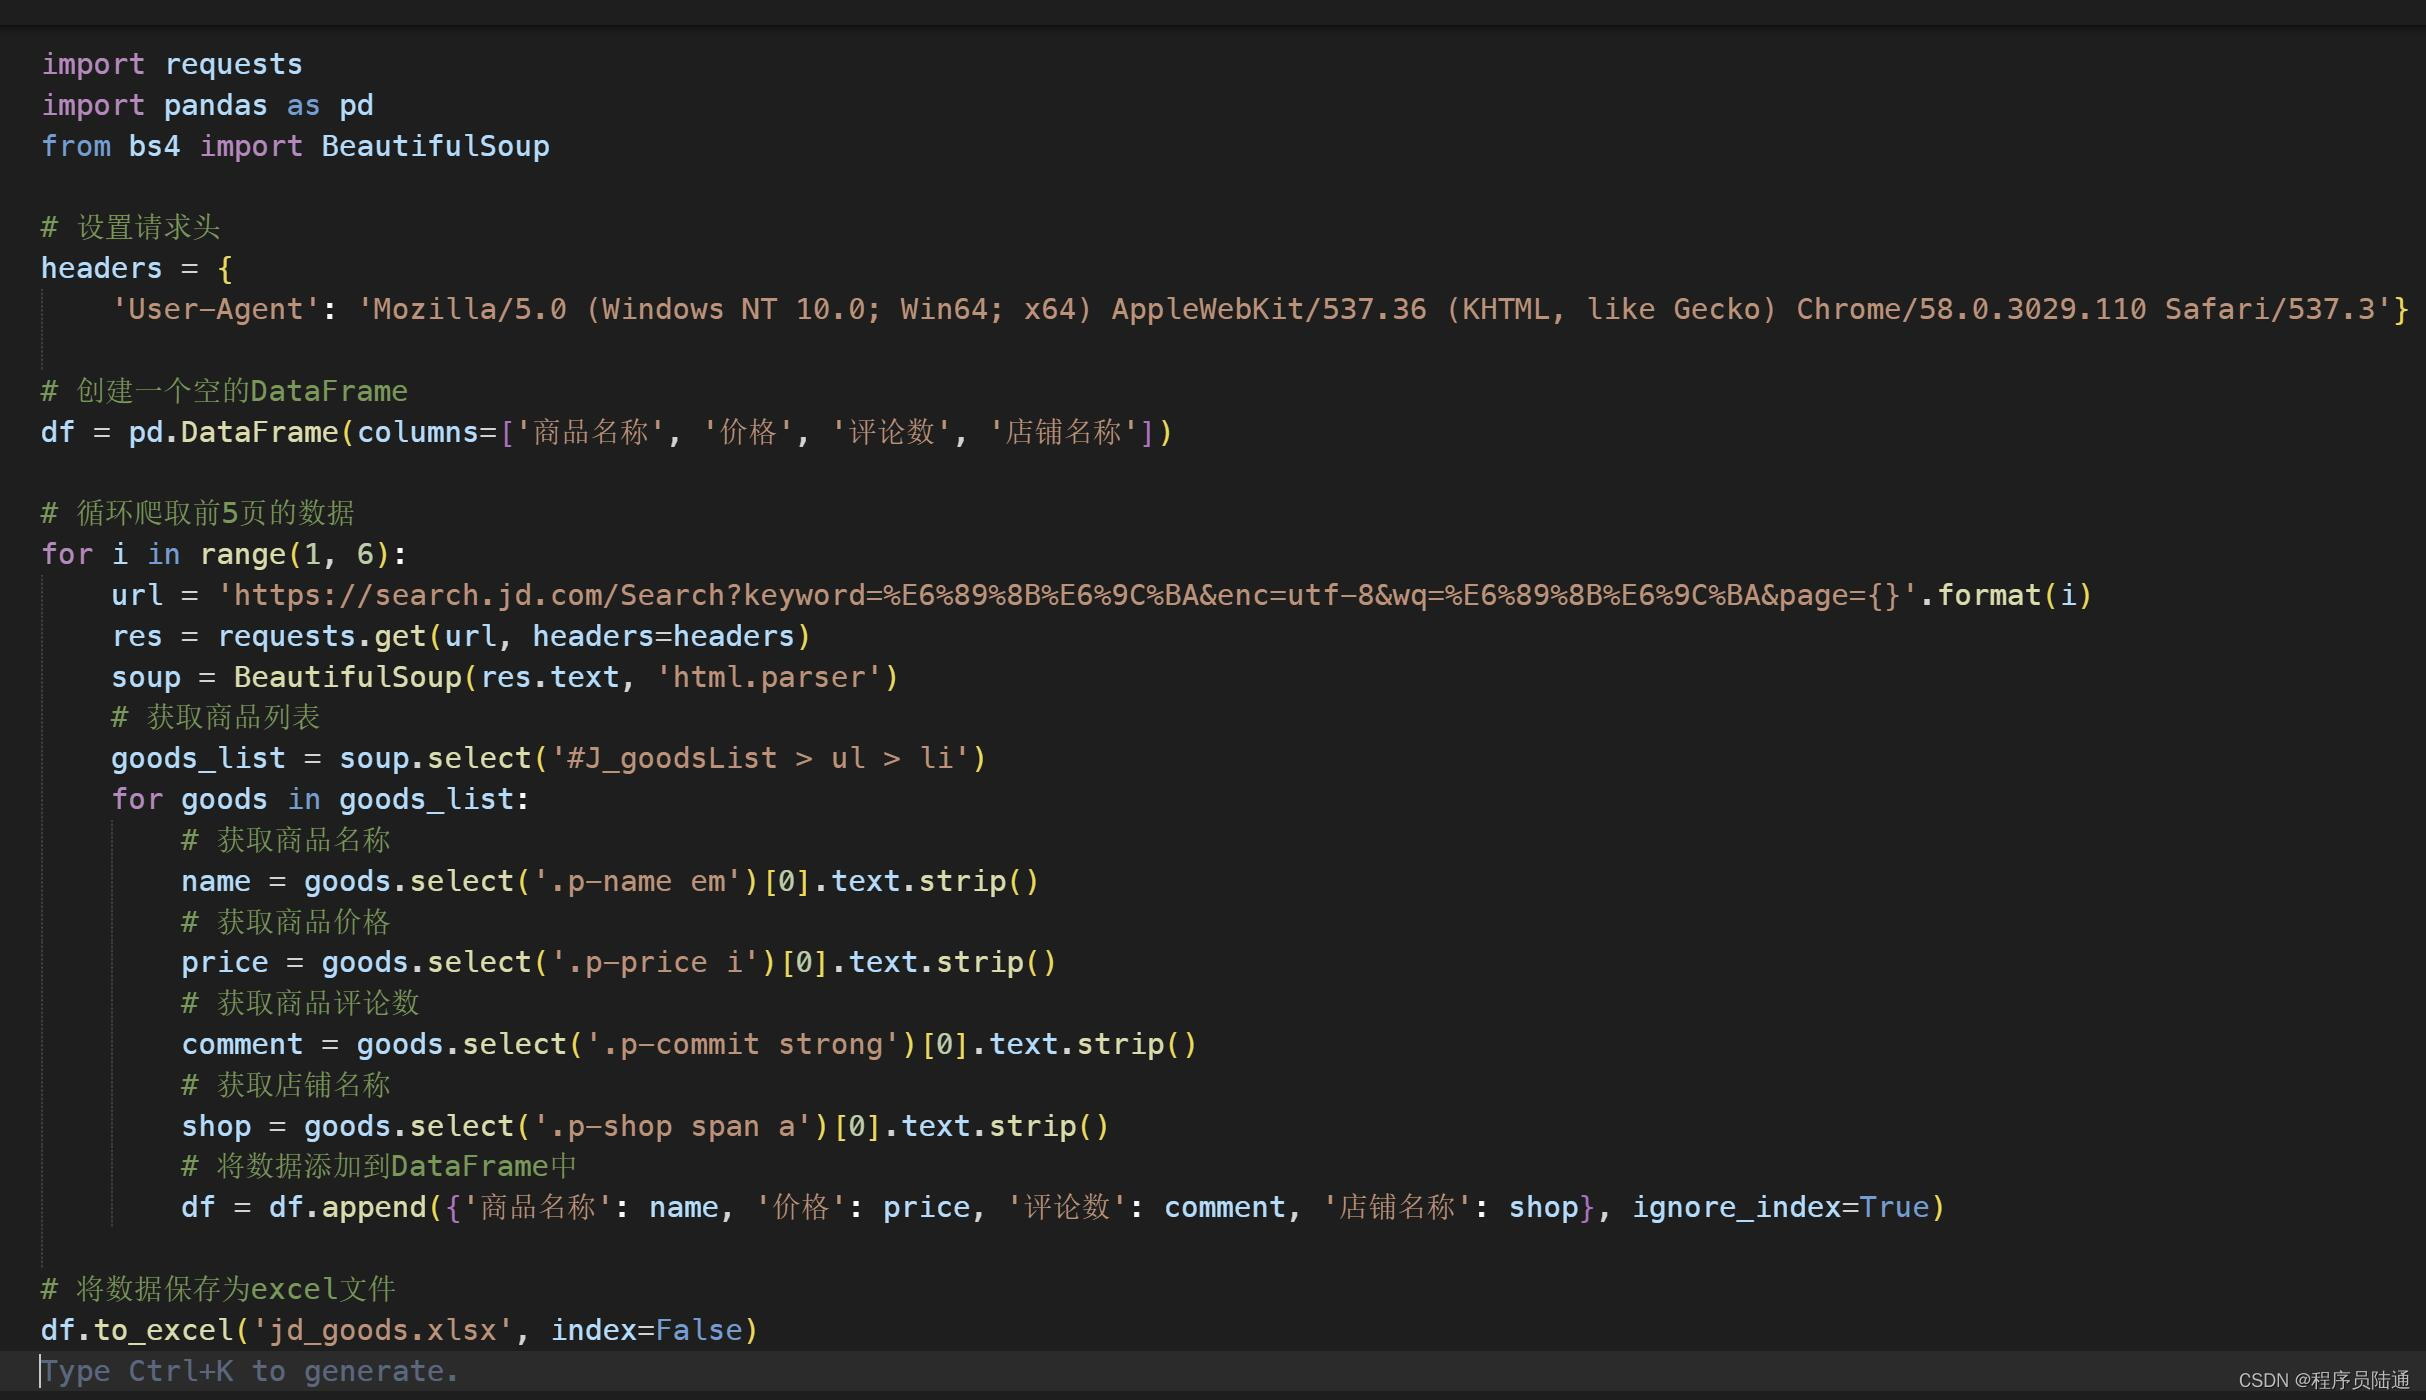The image size is (2426, 1400).
Task: Click the '.p-shop span a' selector string
Action: point(673,1126)
